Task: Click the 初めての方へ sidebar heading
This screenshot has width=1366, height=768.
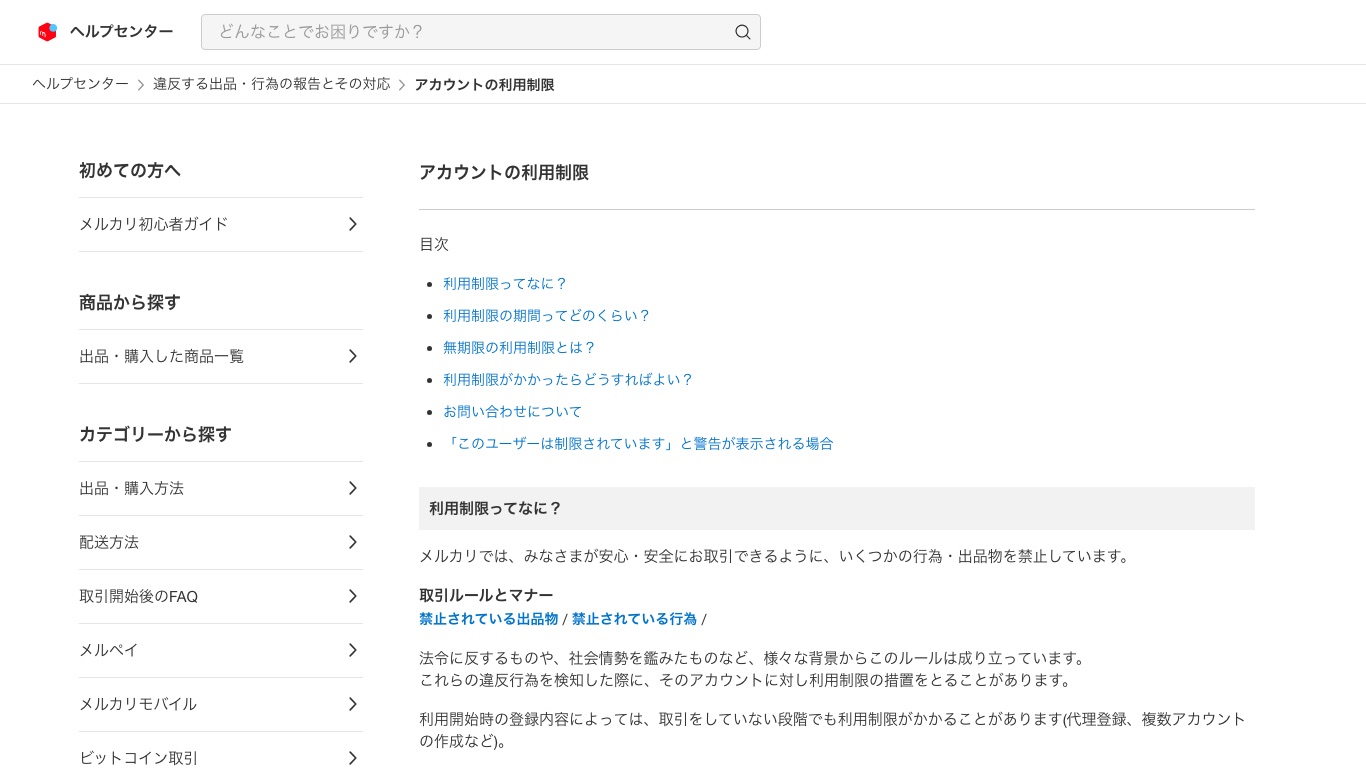Action: point(130,171)
